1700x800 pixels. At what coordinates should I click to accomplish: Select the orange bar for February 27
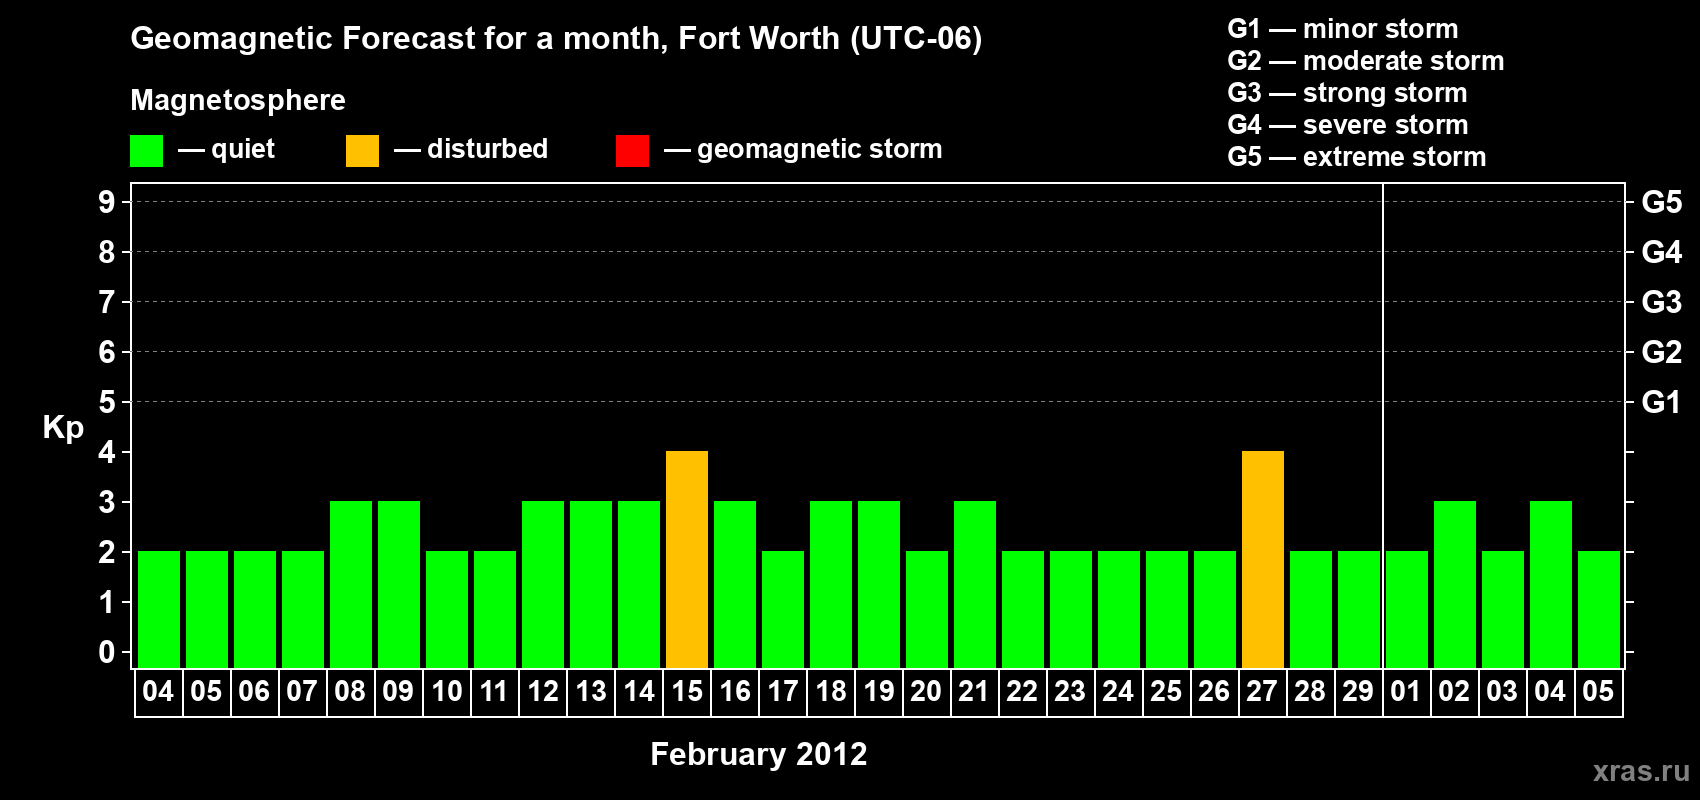tap(1263, 559)
